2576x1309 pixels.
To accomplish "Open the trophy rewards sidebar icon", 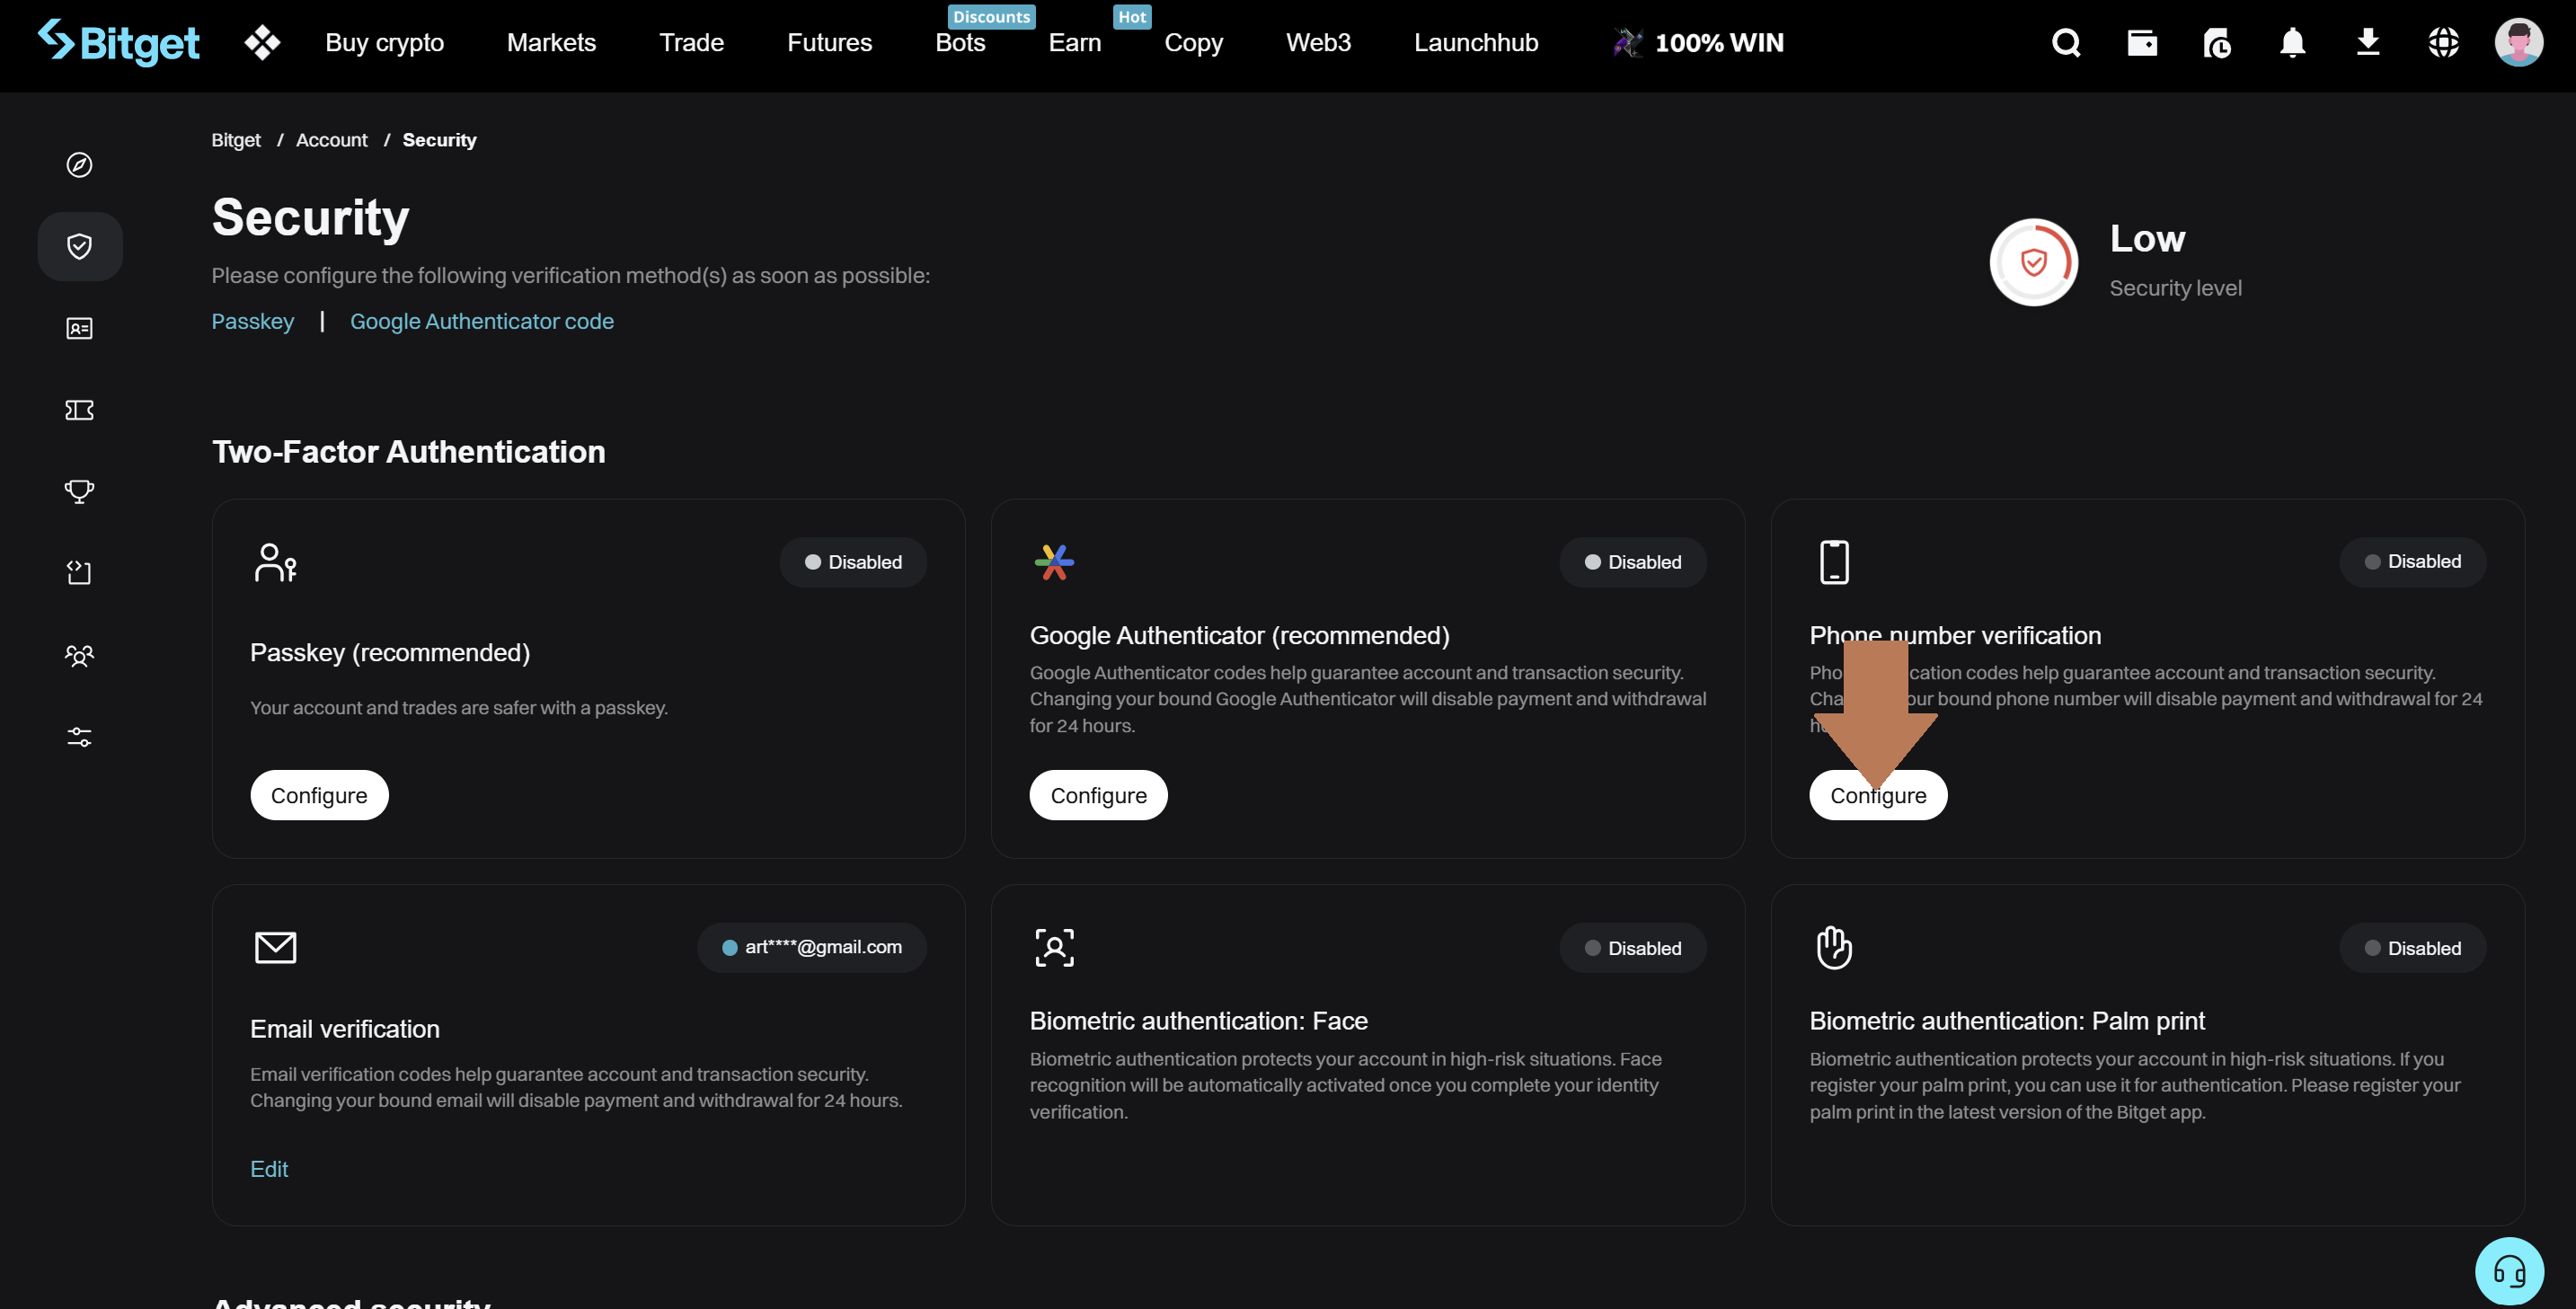I will pos(79,491).
